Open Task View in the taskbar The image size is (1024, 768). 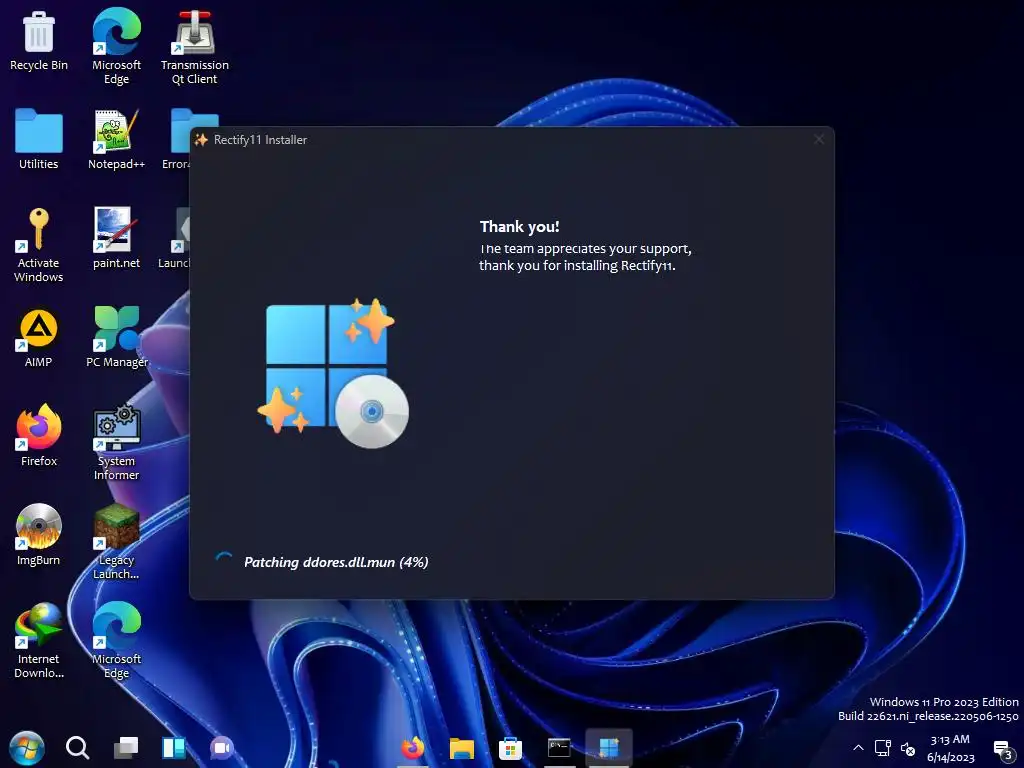[x=125, y=748]
